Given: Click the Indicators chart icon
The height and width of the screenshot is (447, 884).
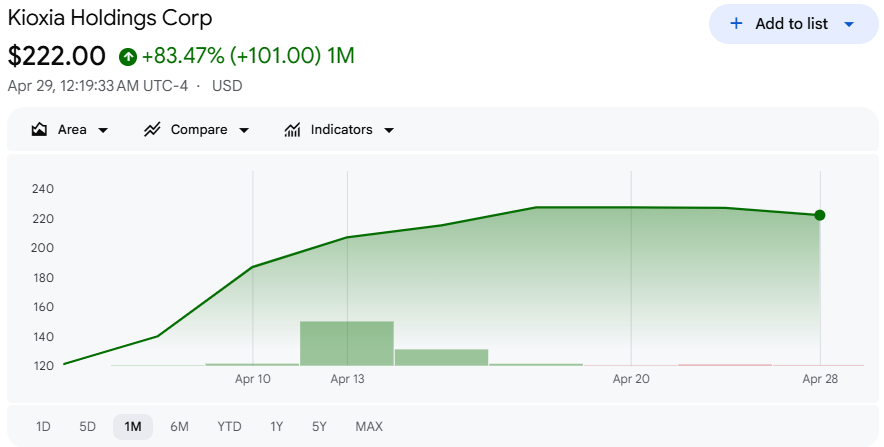Looking at the screenshot, I should (293, 130).
